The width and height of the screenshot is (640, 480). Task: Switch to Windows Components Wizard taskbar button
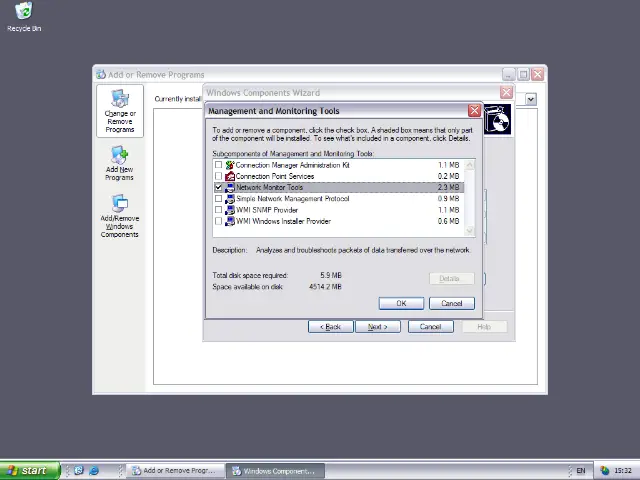click(x=276, y=471)
